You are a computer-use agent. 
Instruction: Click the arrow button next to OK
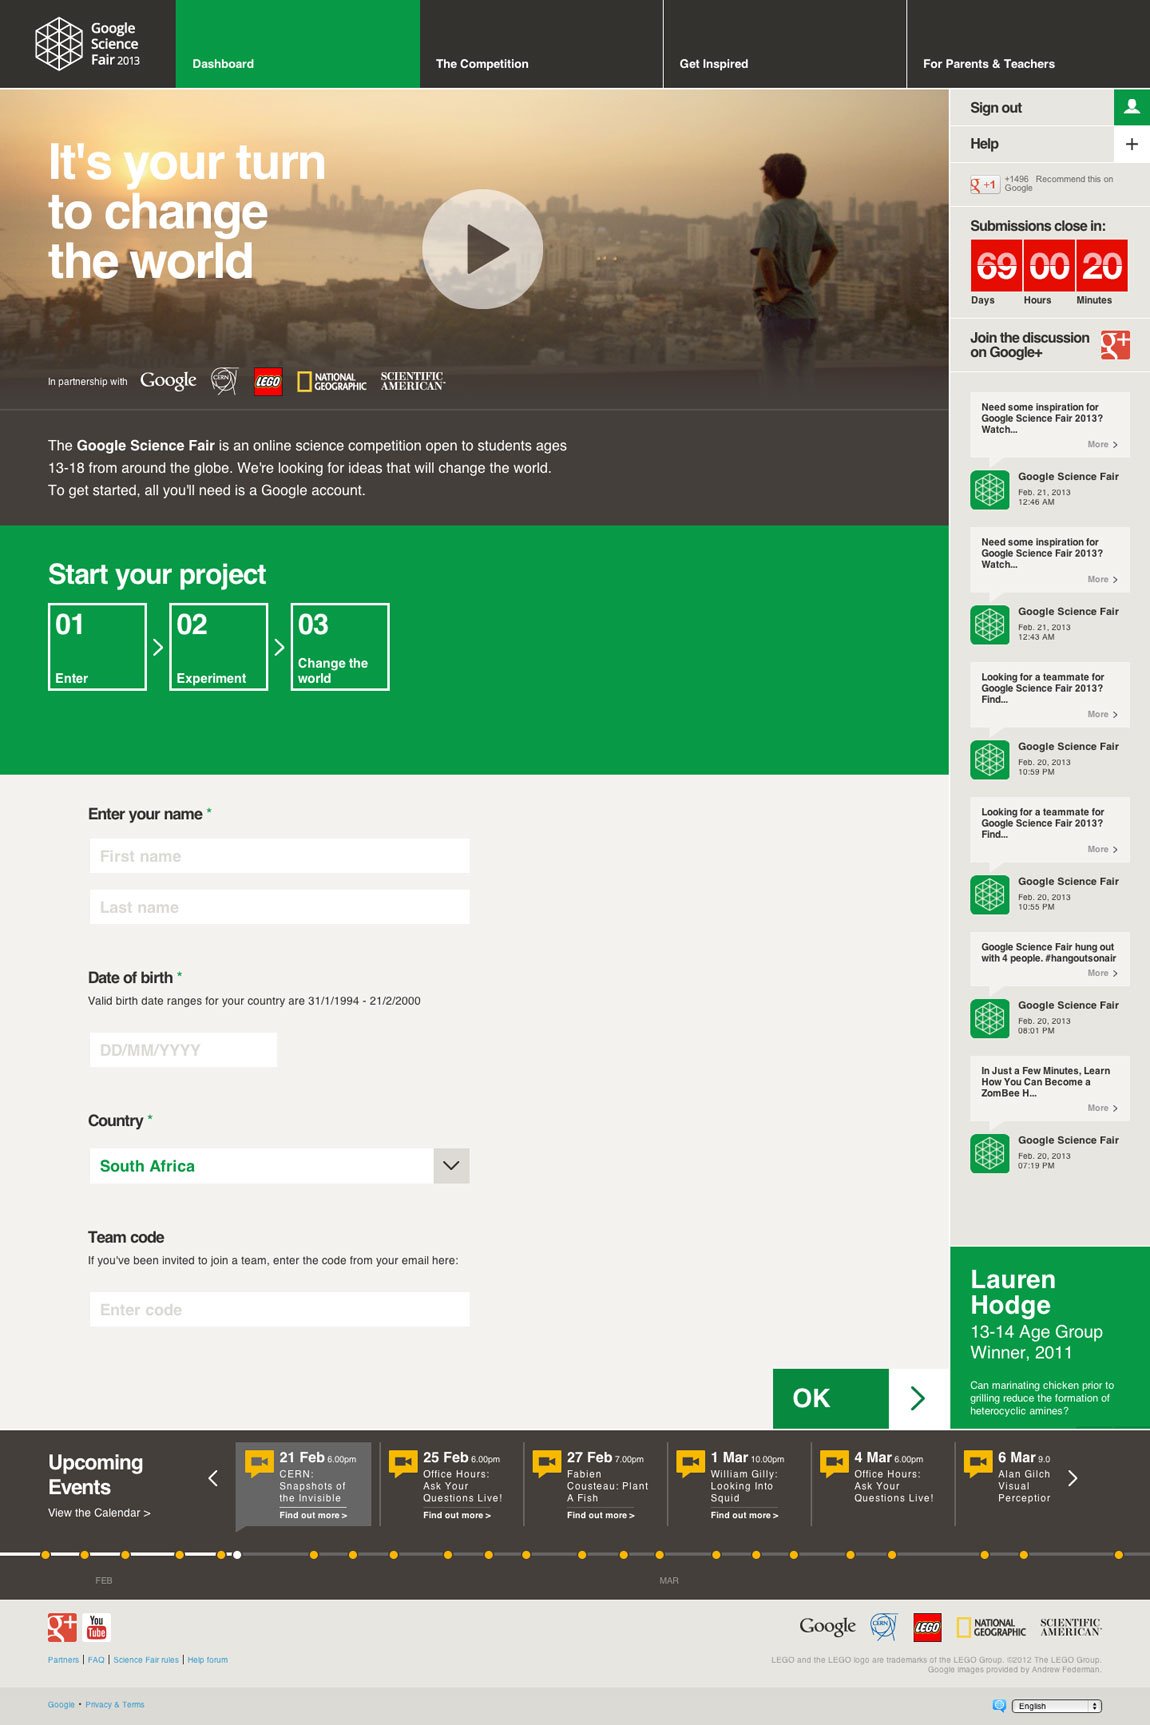point(919,1399)
